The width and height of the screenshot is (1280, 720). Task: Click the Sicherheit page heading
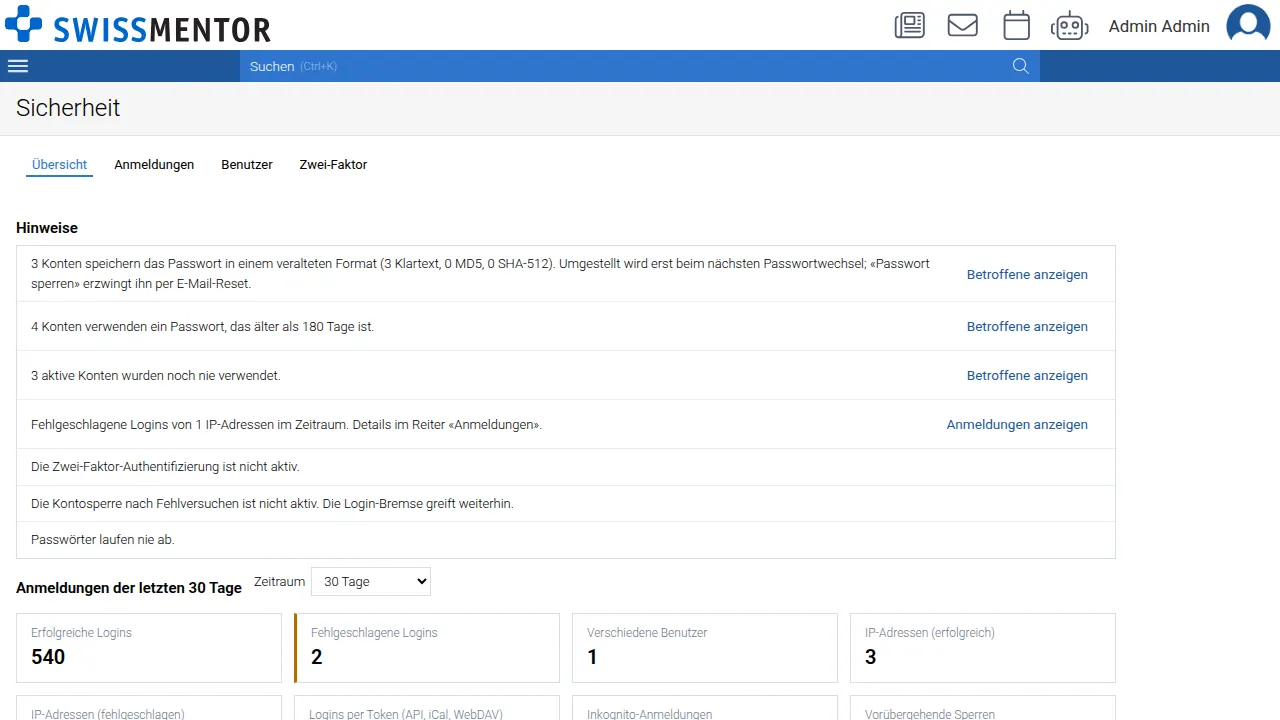[x=68, y=108]
